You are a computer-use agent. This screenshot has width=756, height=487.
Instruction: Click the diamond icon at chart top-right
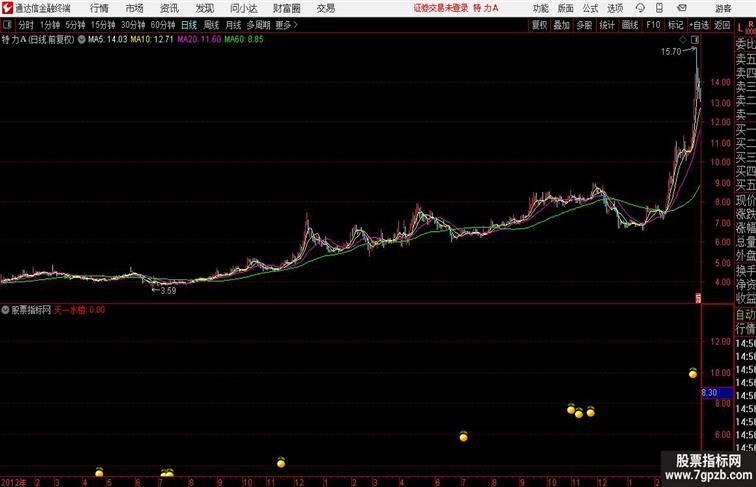(683, 40)
